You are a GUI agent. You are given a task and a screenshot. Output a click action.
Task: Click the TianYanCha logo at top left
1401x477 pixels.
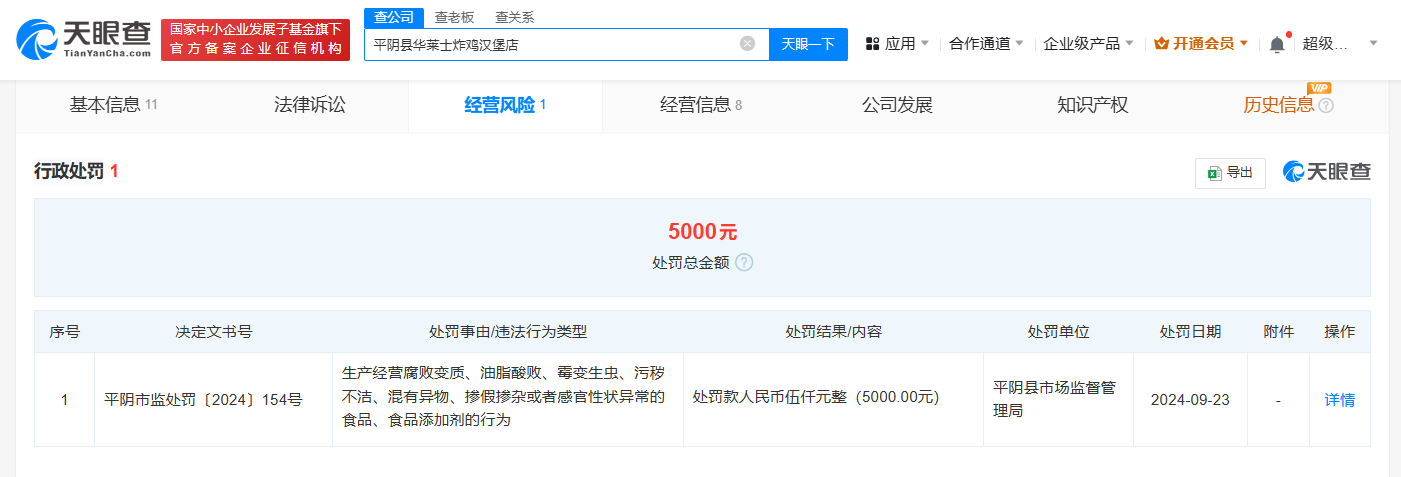pos(83,39)
